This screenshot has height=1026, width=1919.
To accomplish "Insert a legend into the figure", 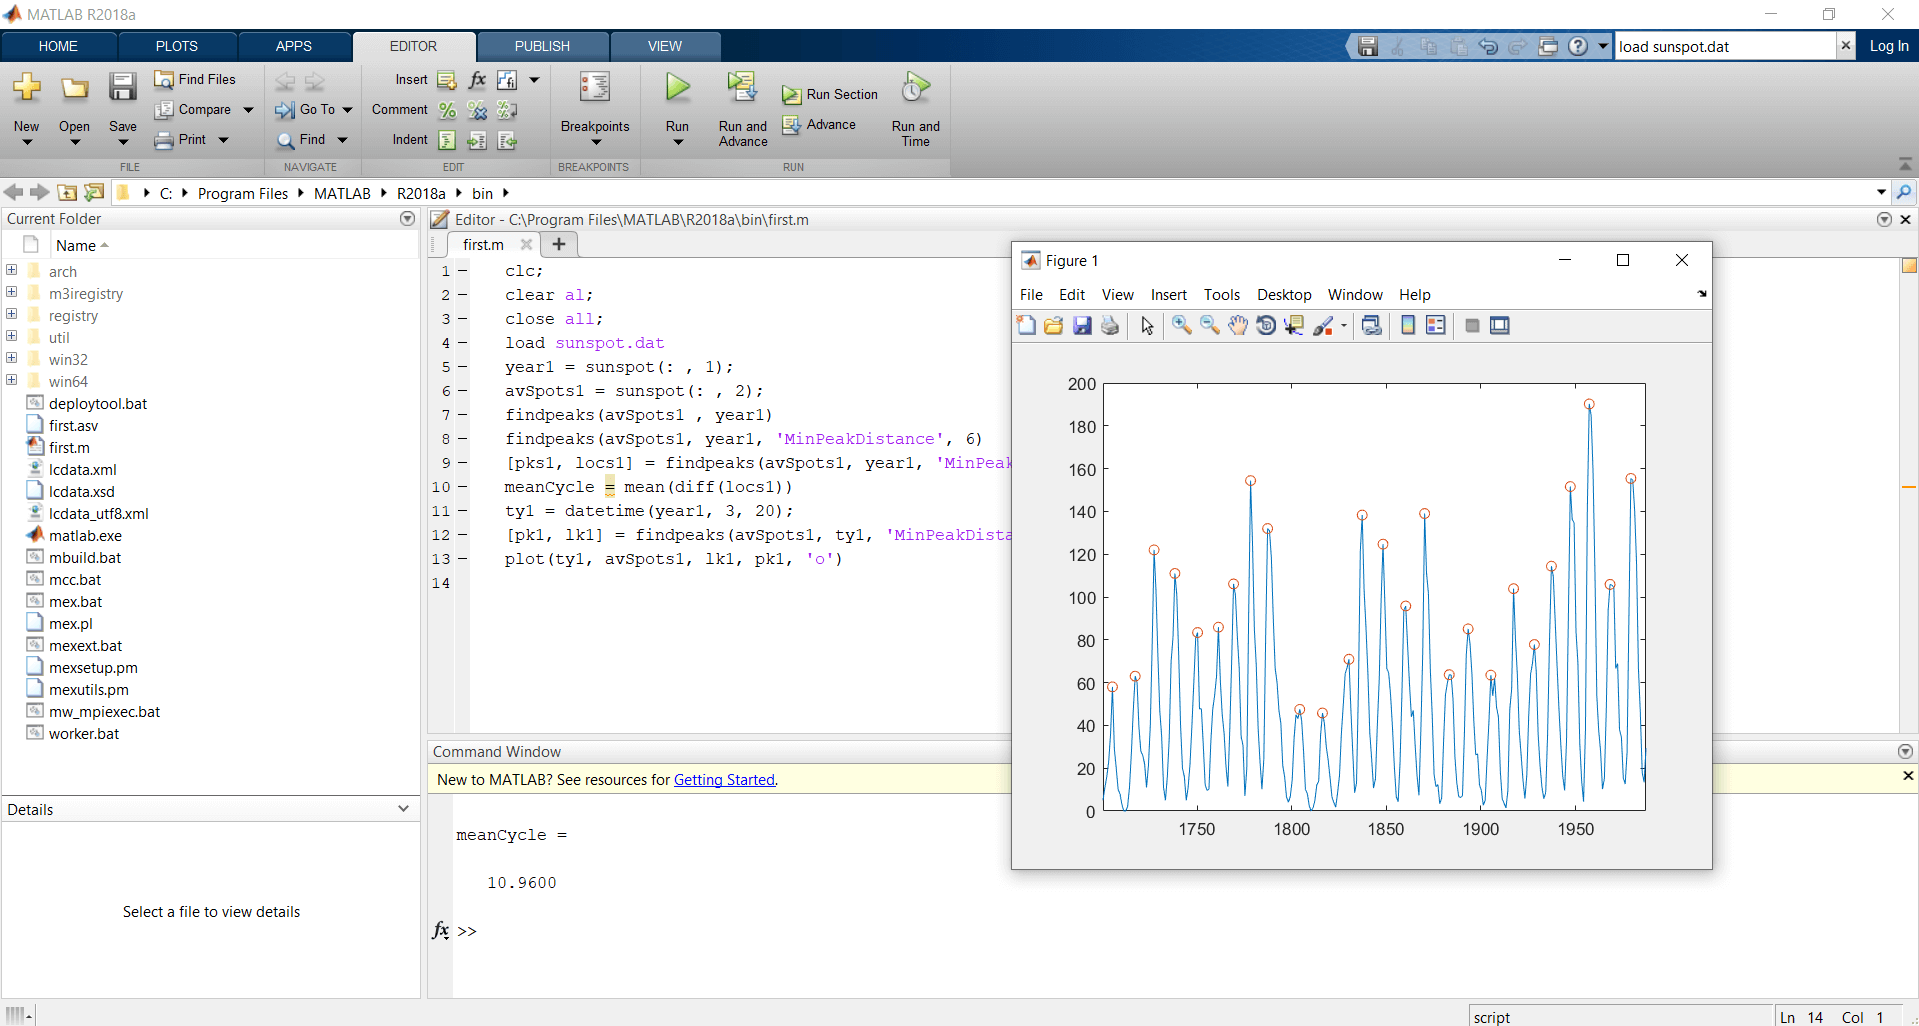I will click(x=1436, y=325).
